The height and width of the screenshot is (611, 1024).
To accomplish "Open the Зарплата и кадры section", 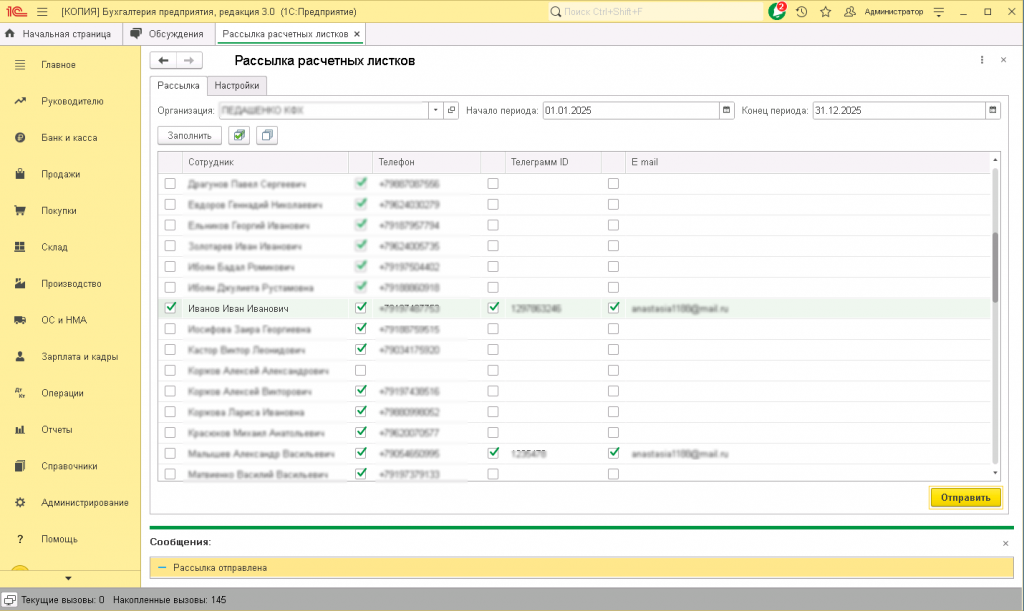I will [x=79, y=356].
